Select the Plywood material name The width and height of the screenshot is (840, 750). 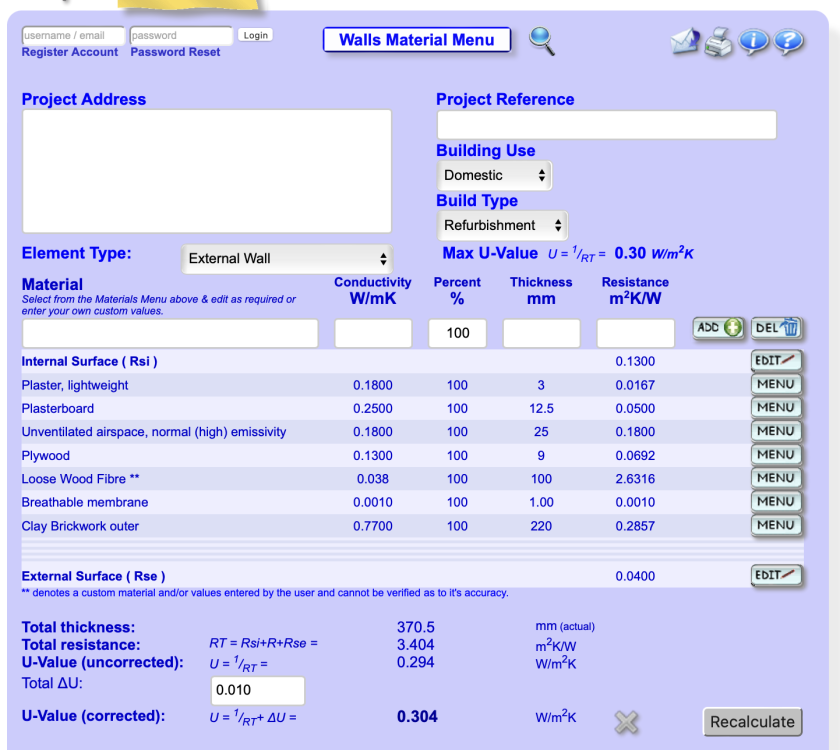(x=46, y=456)
